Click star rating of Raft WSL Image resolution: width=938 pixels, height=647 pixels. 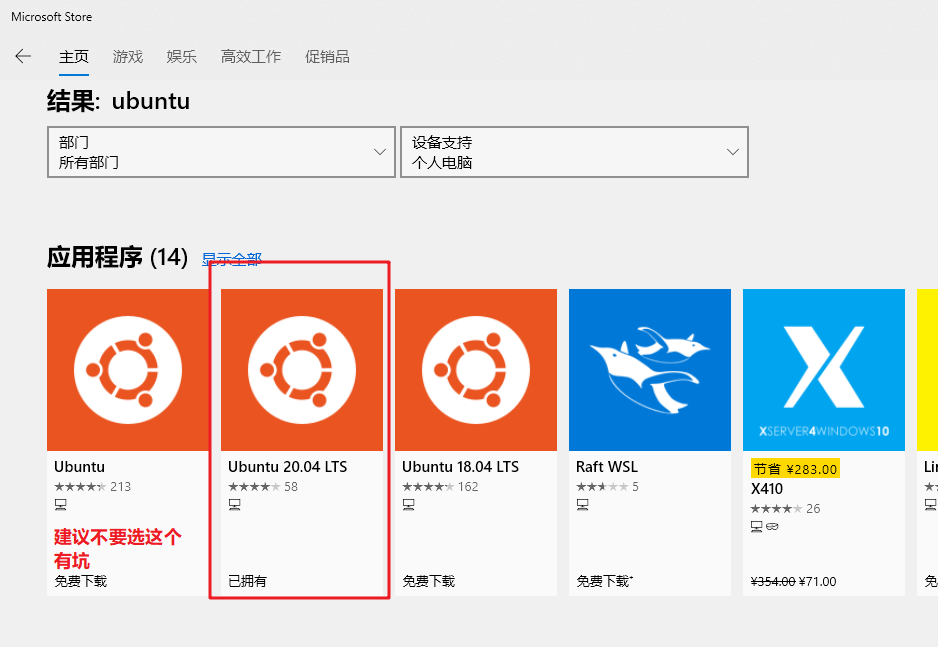coord(602,487)
